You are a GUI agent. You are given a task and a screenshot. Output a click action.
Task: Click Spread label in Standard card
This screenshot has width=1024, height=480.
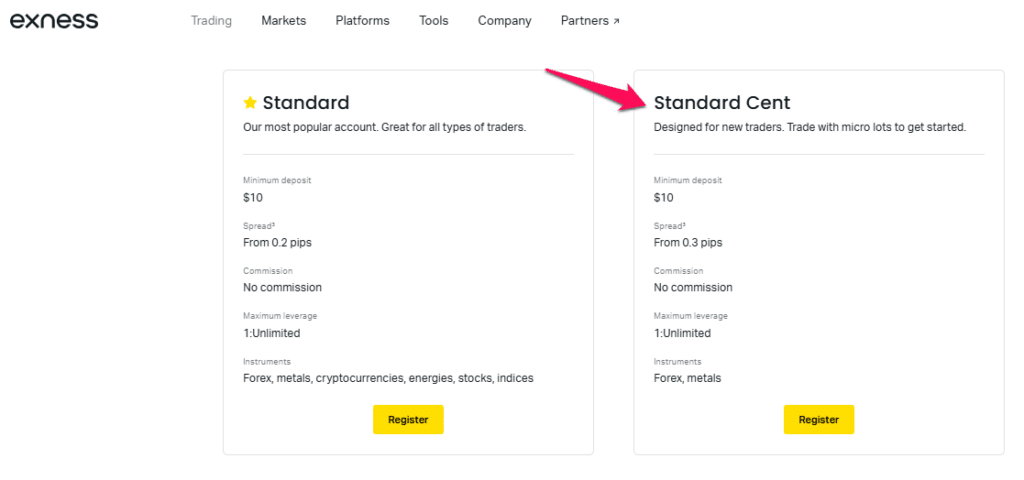tap(259, 226)
